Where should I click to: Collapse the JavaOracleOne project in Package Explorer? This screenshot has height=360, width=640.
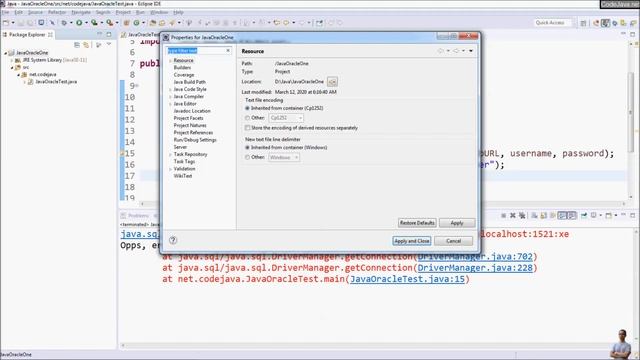pyautogui.click(x=6, y=53)
